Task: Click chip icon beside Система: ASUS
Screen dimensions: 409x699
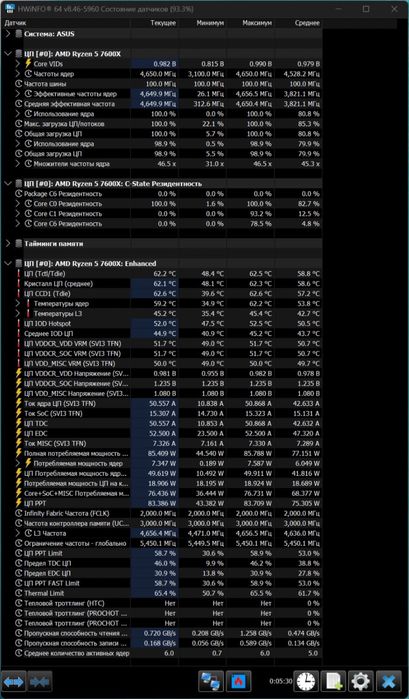Action: [x=19, y=34]
